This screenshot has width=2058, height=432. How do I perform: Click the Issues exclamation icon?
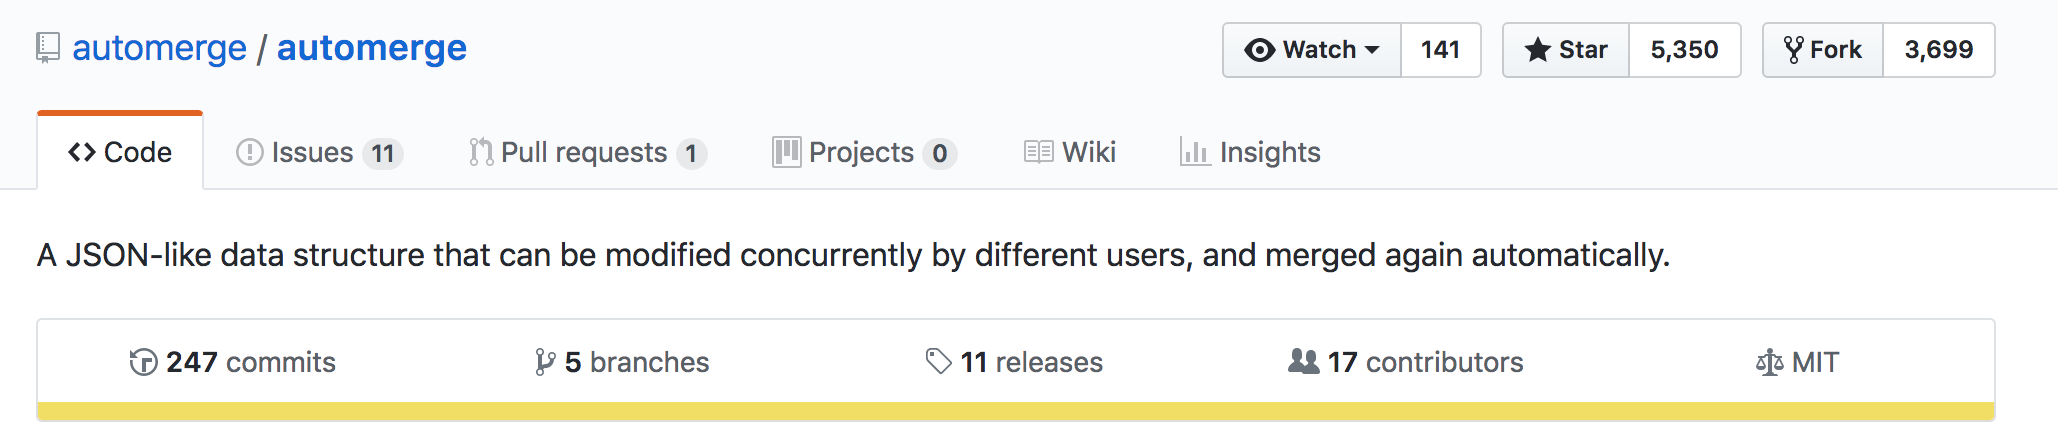click(x=249, y=152)
